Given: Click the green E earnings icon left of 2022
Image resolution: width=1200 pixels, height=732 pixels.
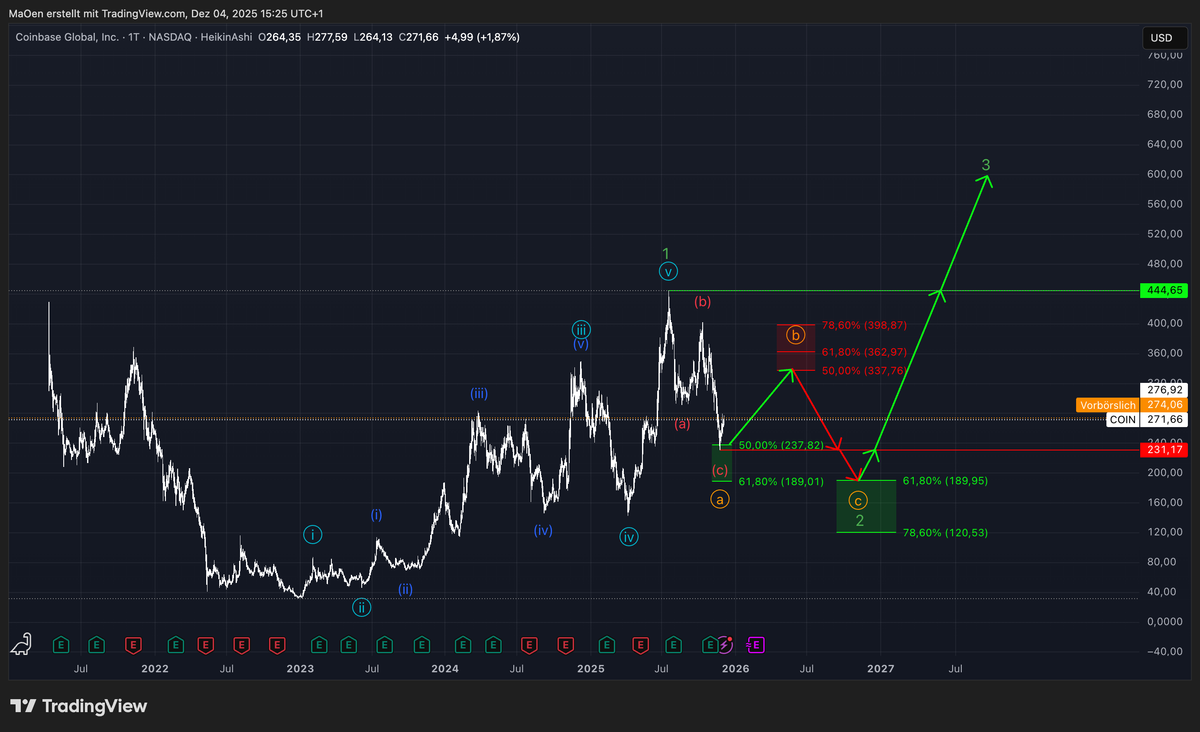Looking at the screenshot, I should (97, 645).
